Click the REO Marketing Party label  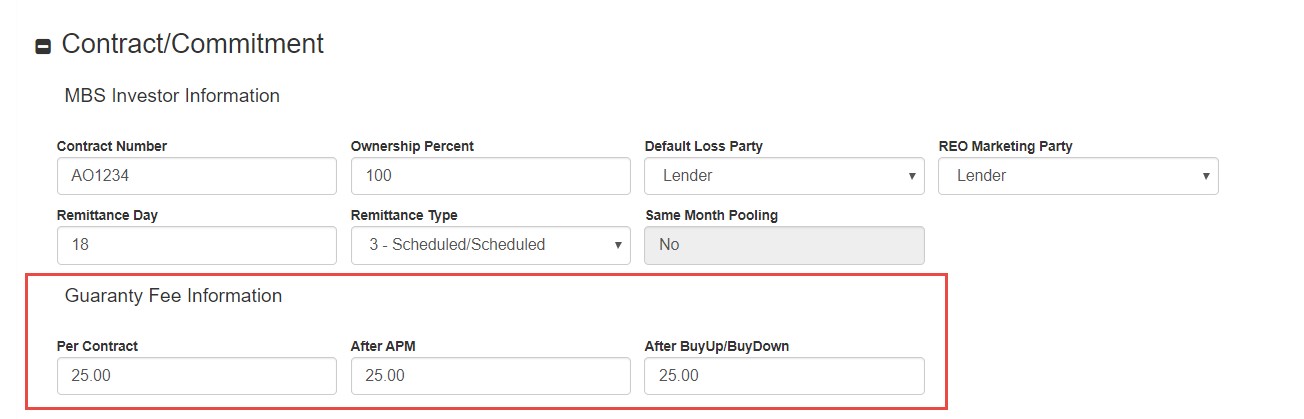pyautogui.click(x=1005, y=146)
